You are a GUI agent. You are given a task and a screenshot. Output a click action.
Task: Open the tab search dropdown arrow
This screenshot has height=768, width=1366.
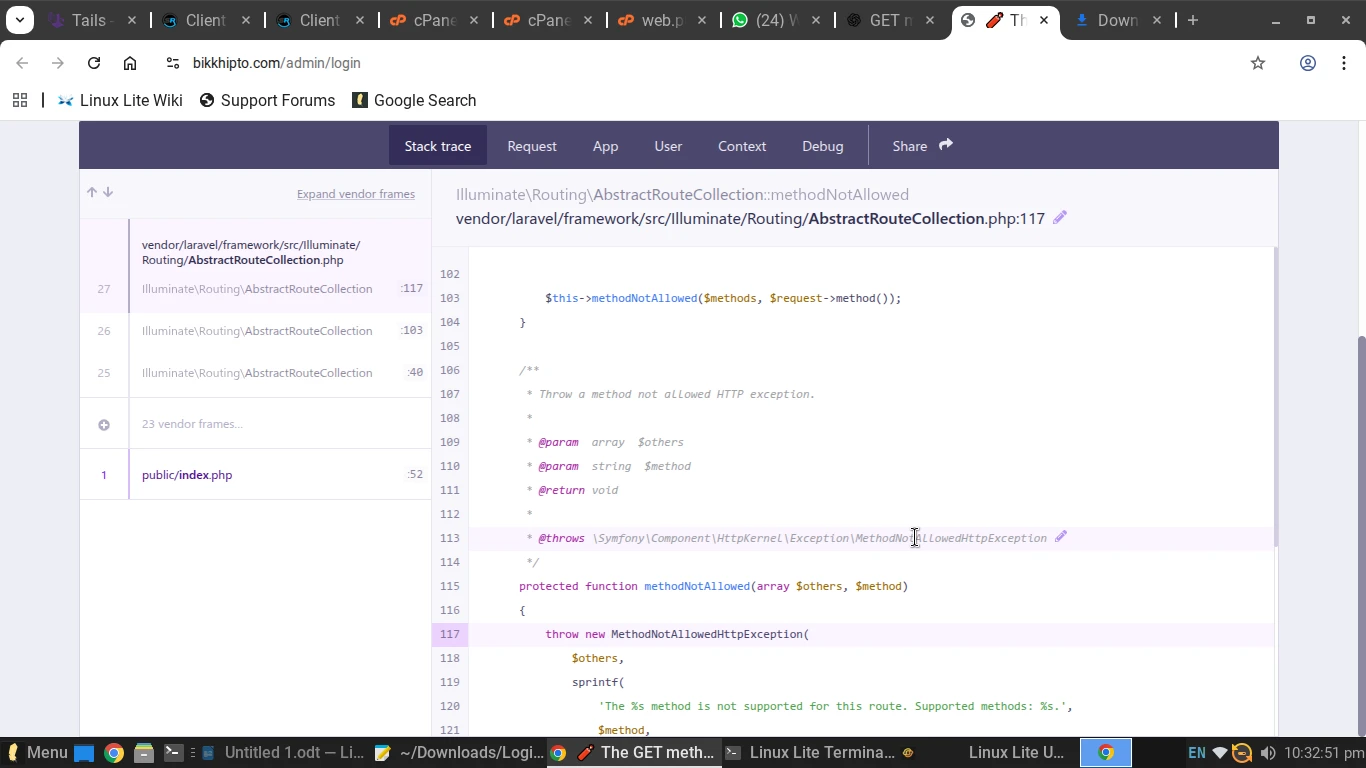tap(19, 20)
